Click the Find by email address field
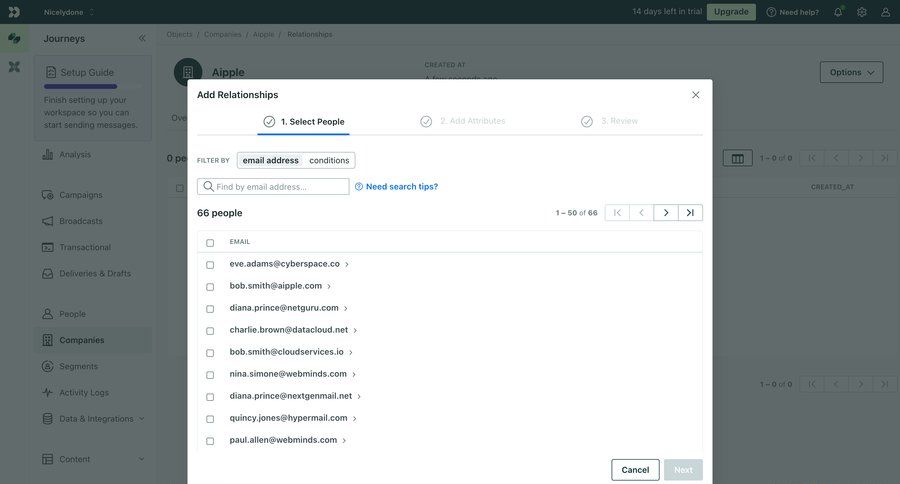 pos(280,187)
